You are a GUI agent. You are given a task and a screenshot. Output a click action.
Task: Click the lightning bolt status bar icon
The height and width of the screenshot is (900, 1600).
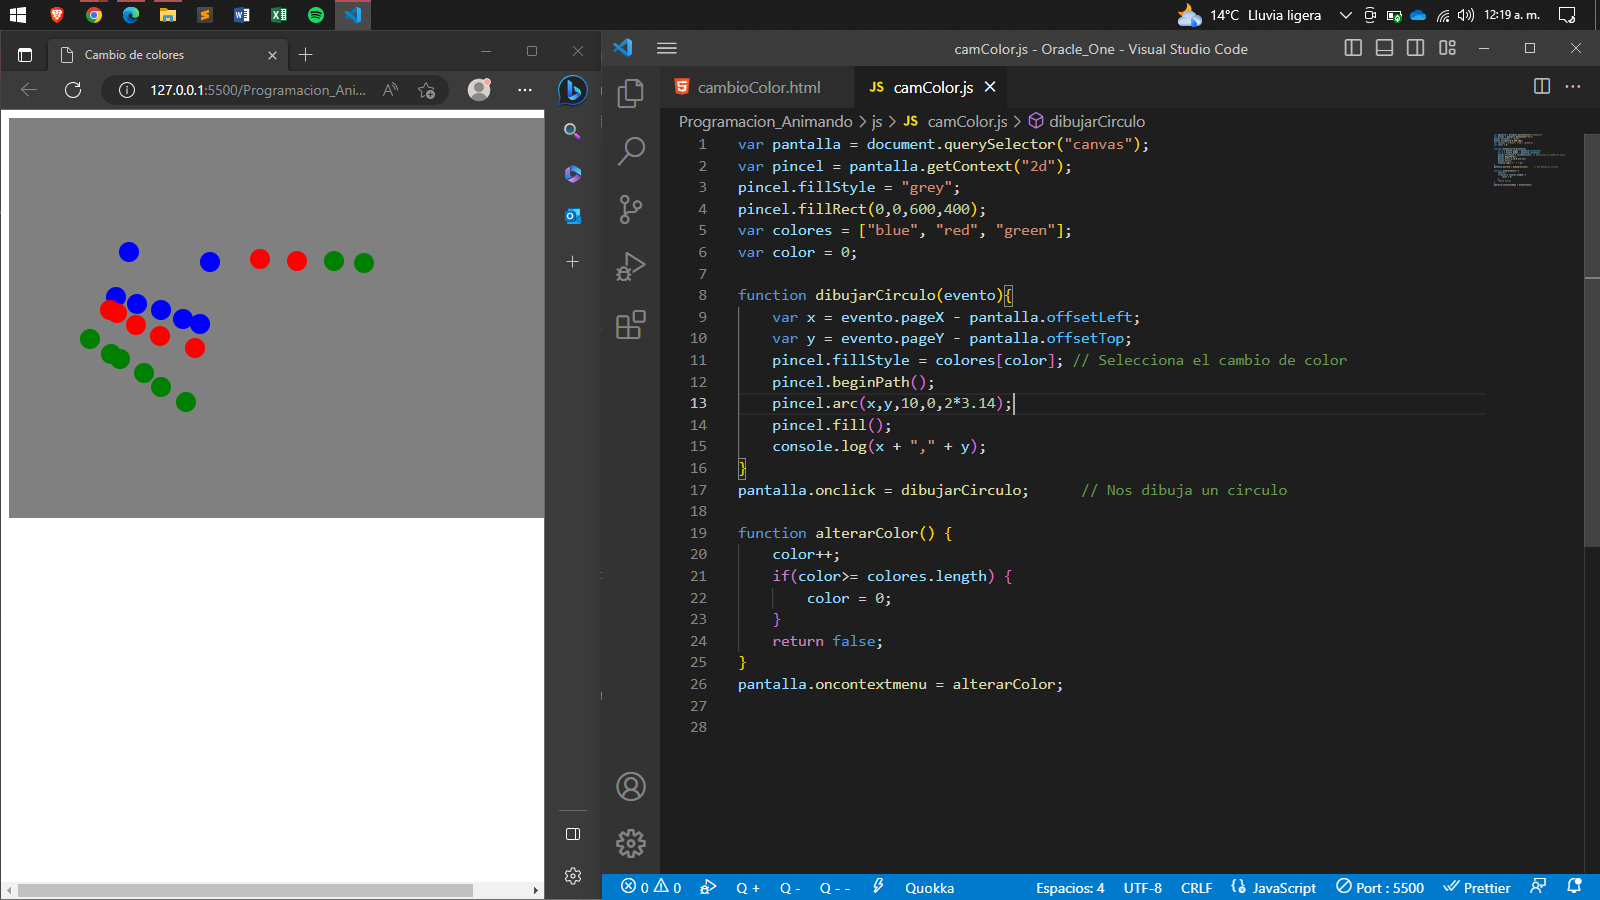click(x=878, y=887)
